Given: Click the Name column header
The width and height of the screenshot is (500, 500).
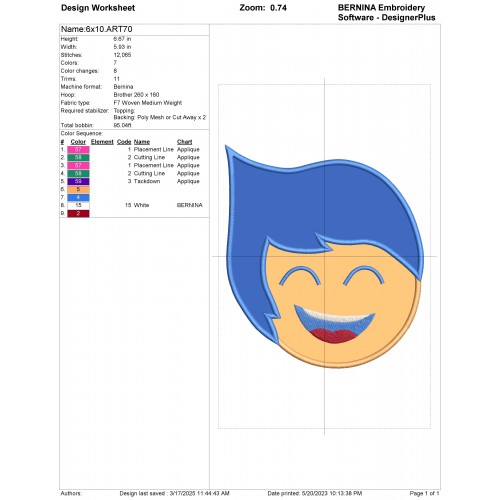Looking at the screenshot, I should pyautogui.click(x=142, y=142).
